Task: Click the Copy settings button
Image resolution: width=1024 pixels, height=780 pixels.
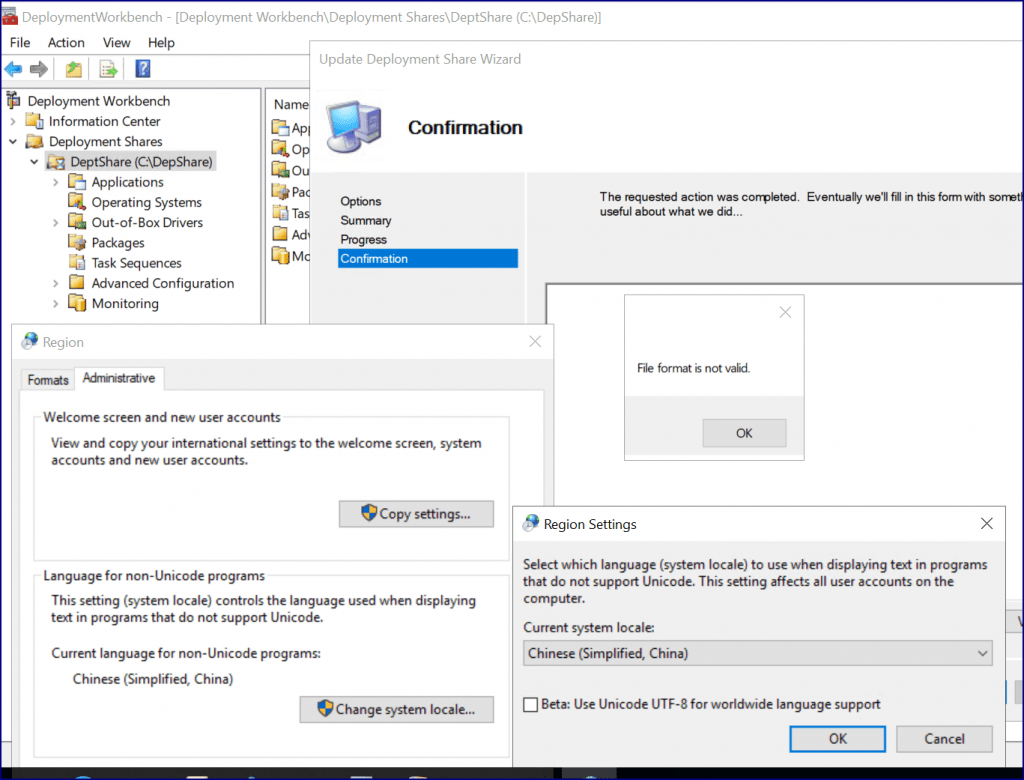Action: (x=416, y=514)
